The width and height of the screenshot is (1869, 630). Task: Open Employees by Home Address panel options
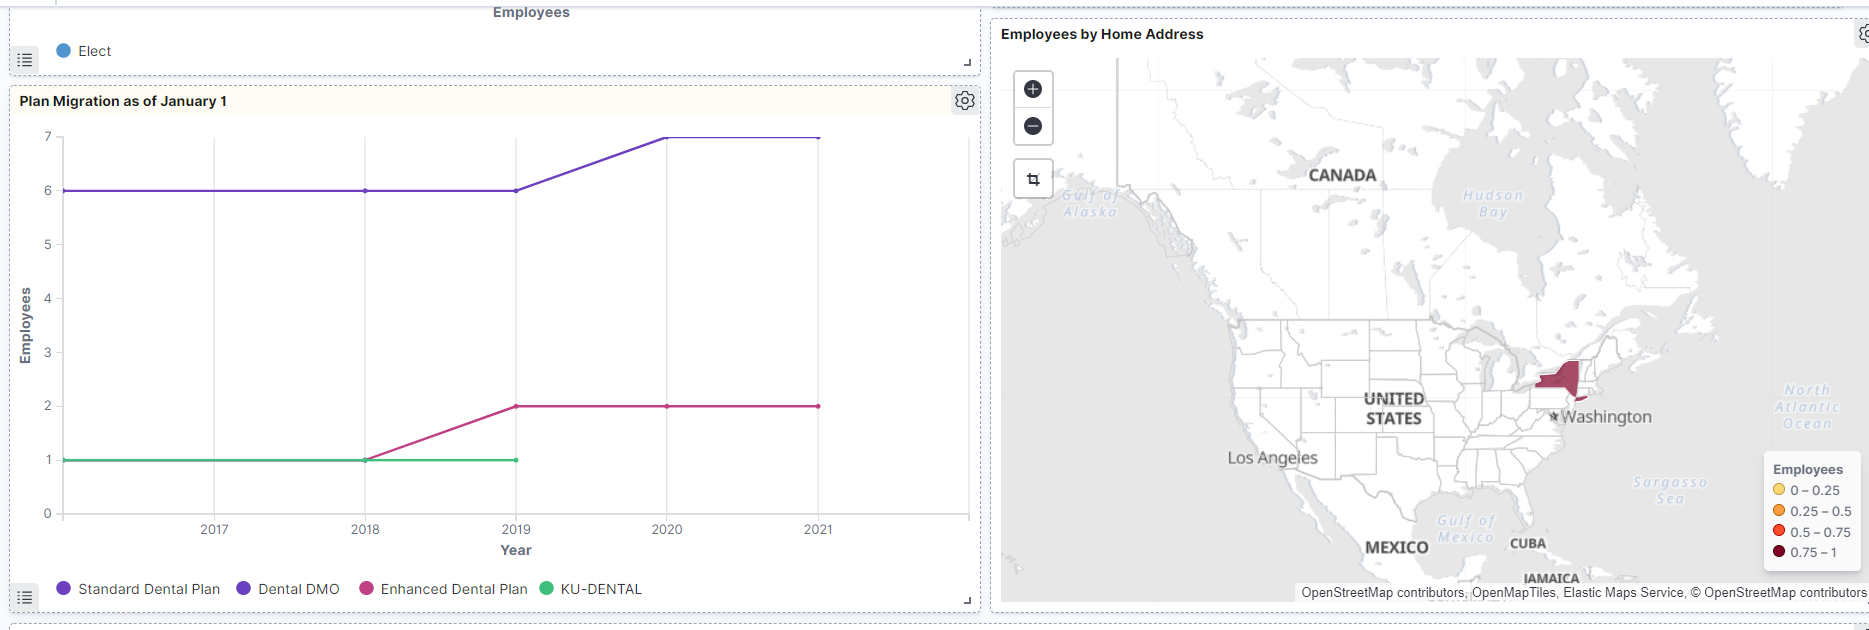(1863, 34)
